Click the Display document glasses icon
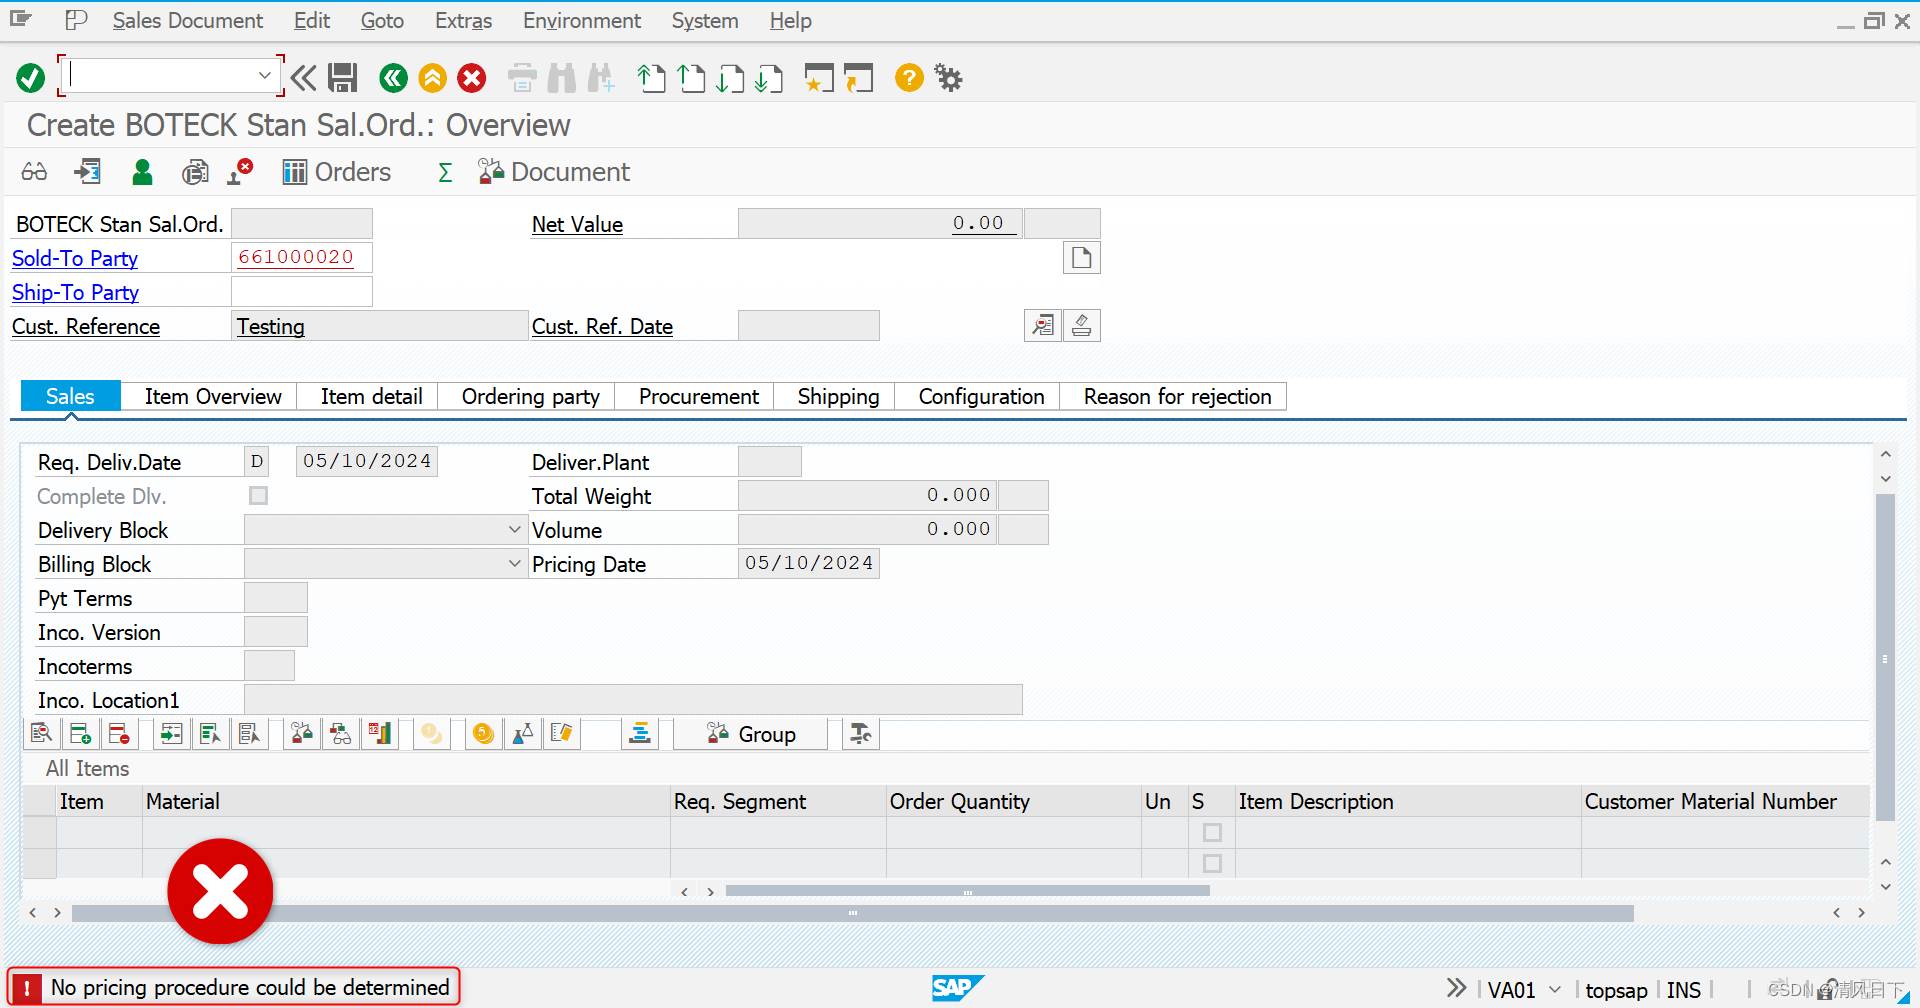This screenshot has height=1008, width=1920. (x=34, y=172)
